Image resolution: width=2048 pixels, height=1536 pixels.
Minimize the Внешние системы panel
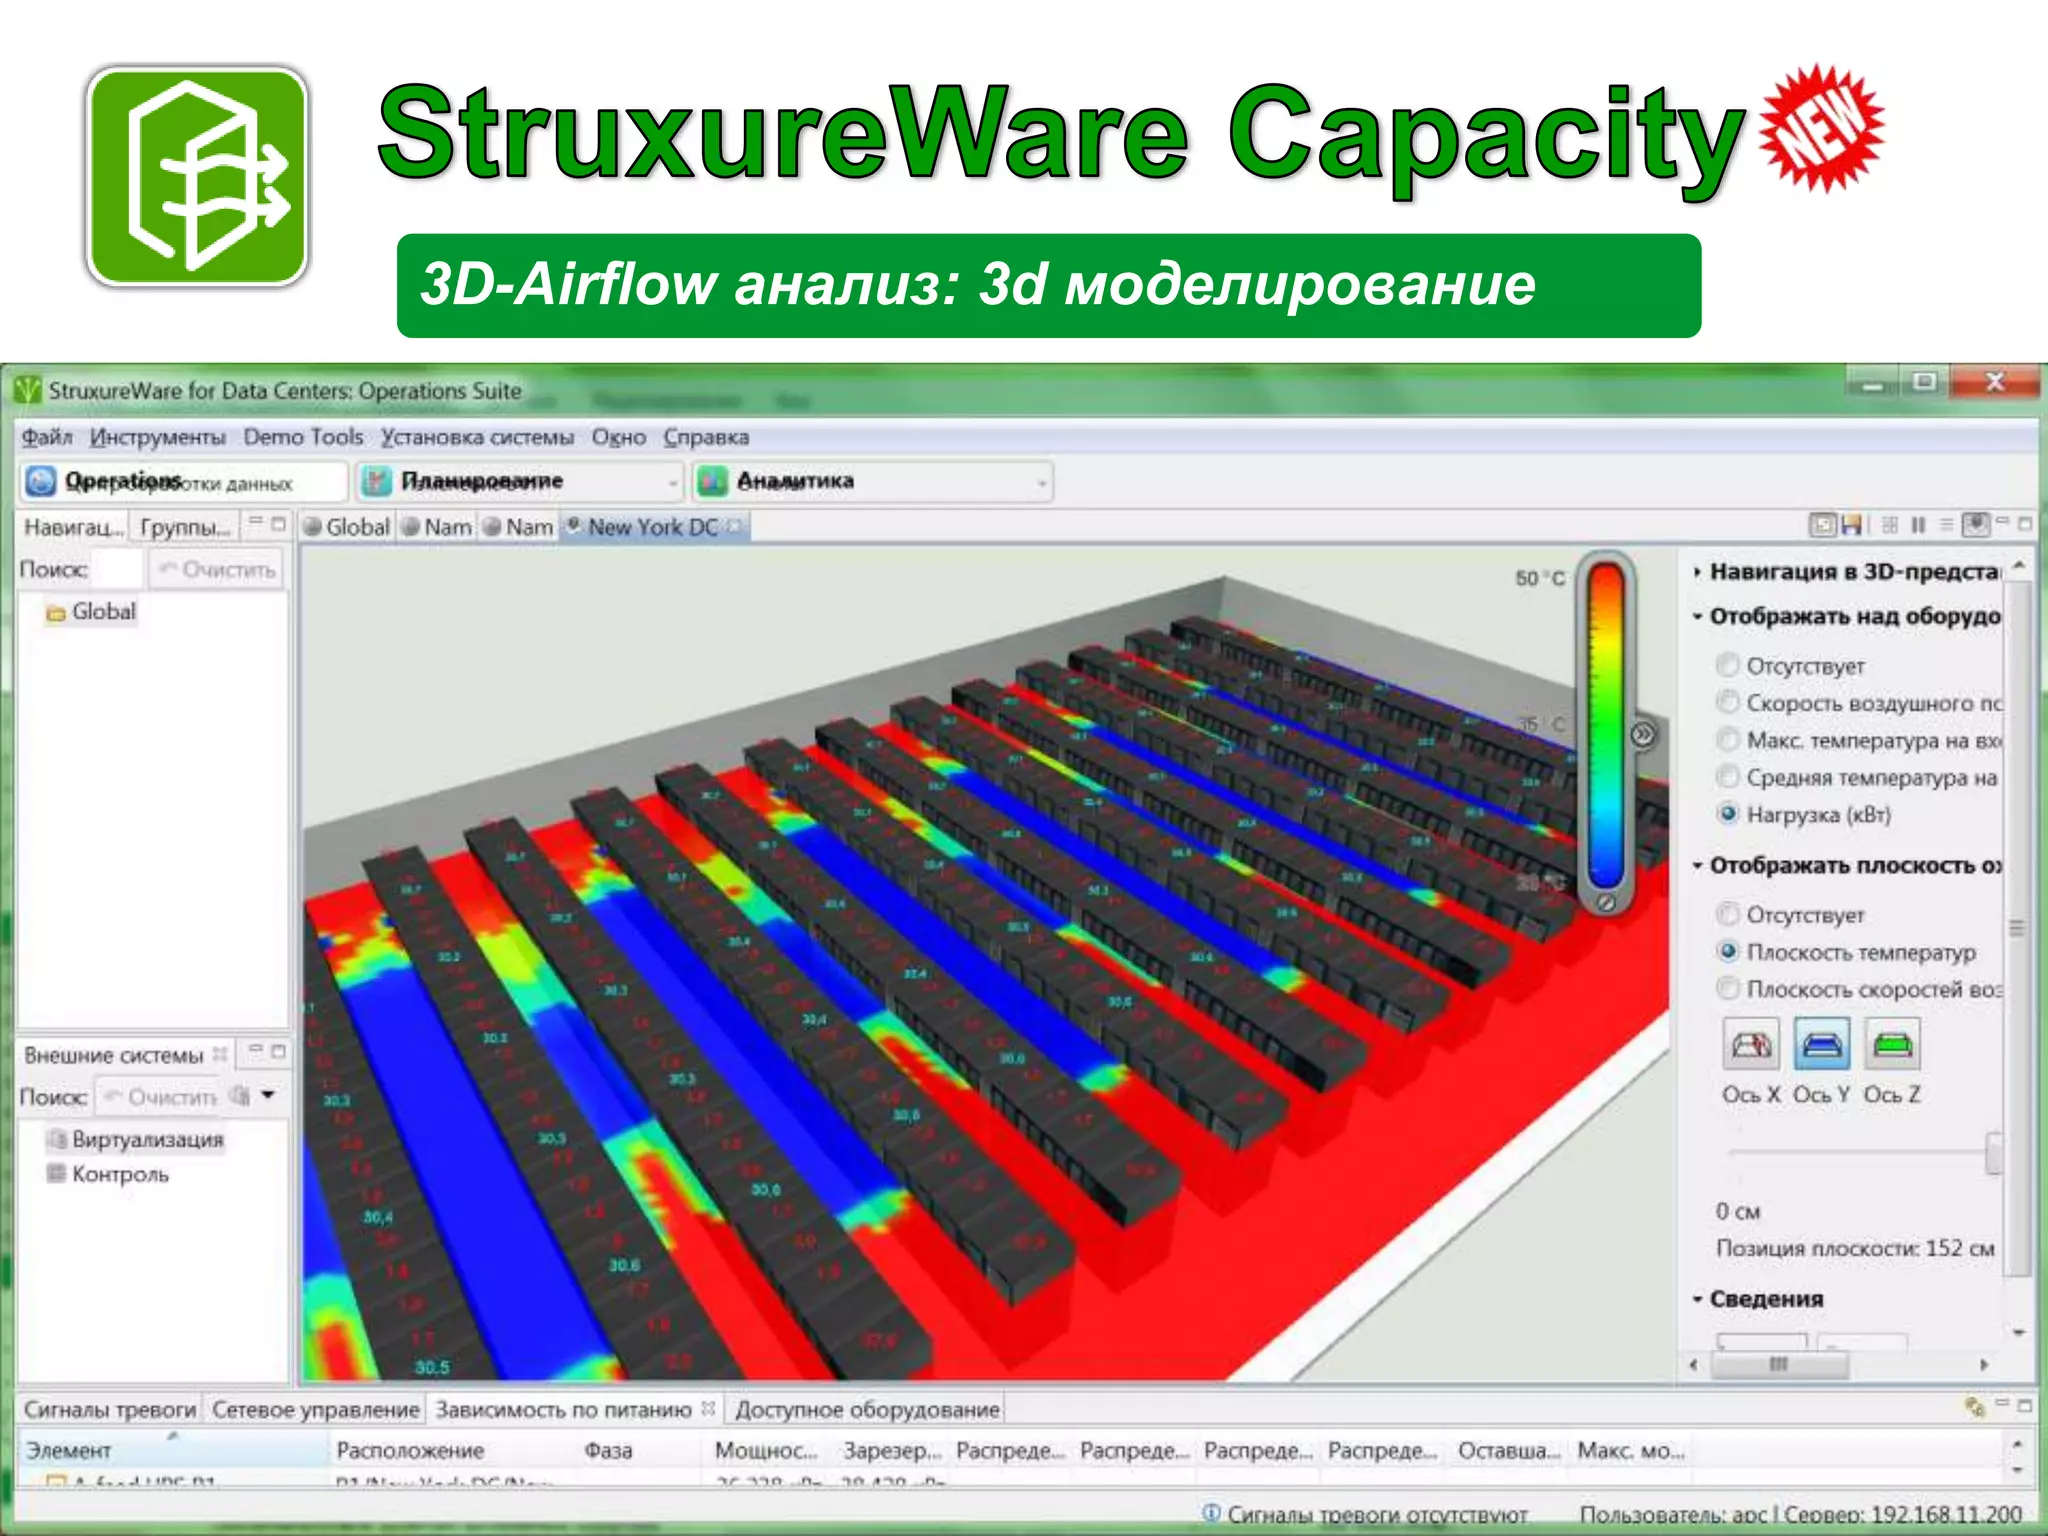[x=256, y=1049]
